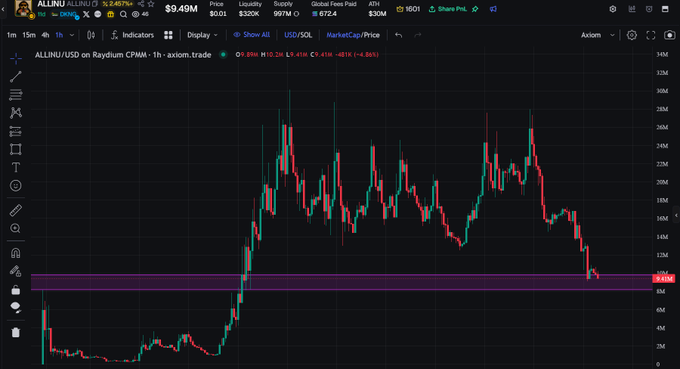
Task: Select the rectangle shape tool
Action: click(x=16, y=149)
